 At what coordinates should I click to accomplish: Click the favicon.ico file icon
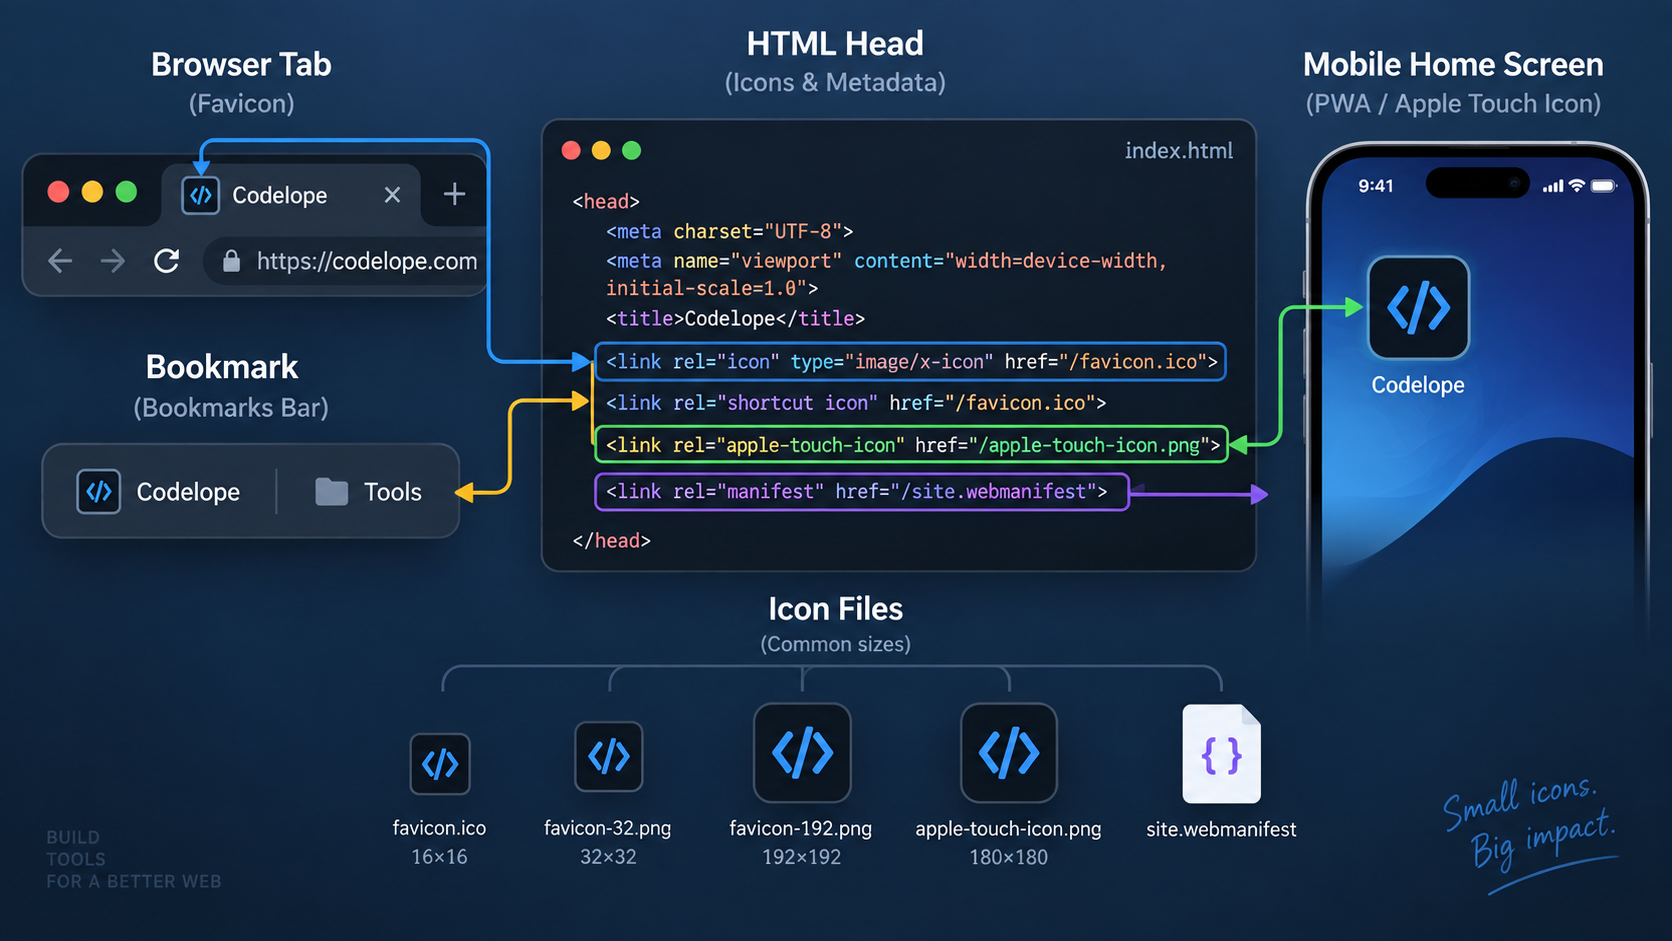click(440, 764)
